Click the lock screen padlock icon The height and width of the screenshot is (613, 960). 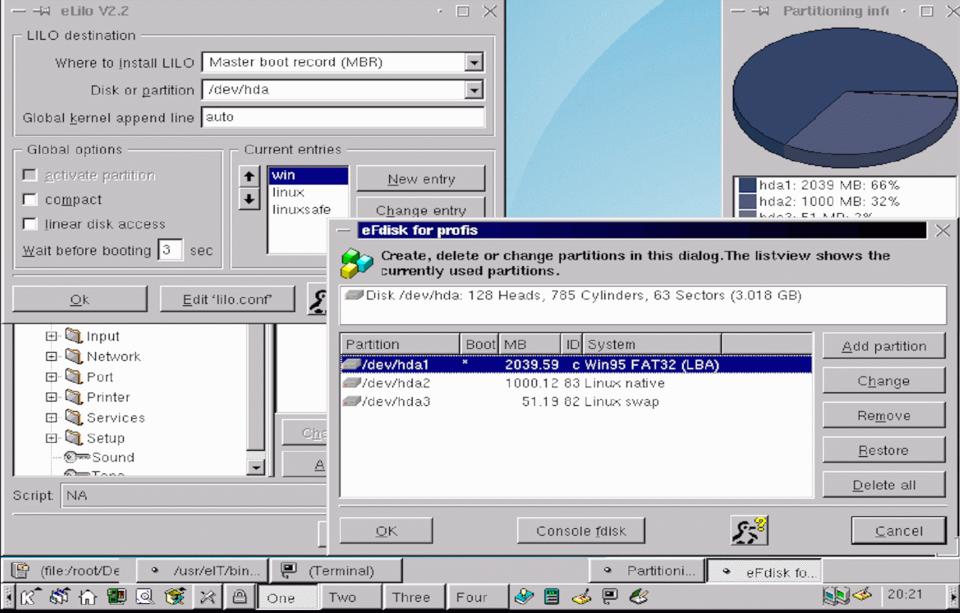[x=239, y=597]
